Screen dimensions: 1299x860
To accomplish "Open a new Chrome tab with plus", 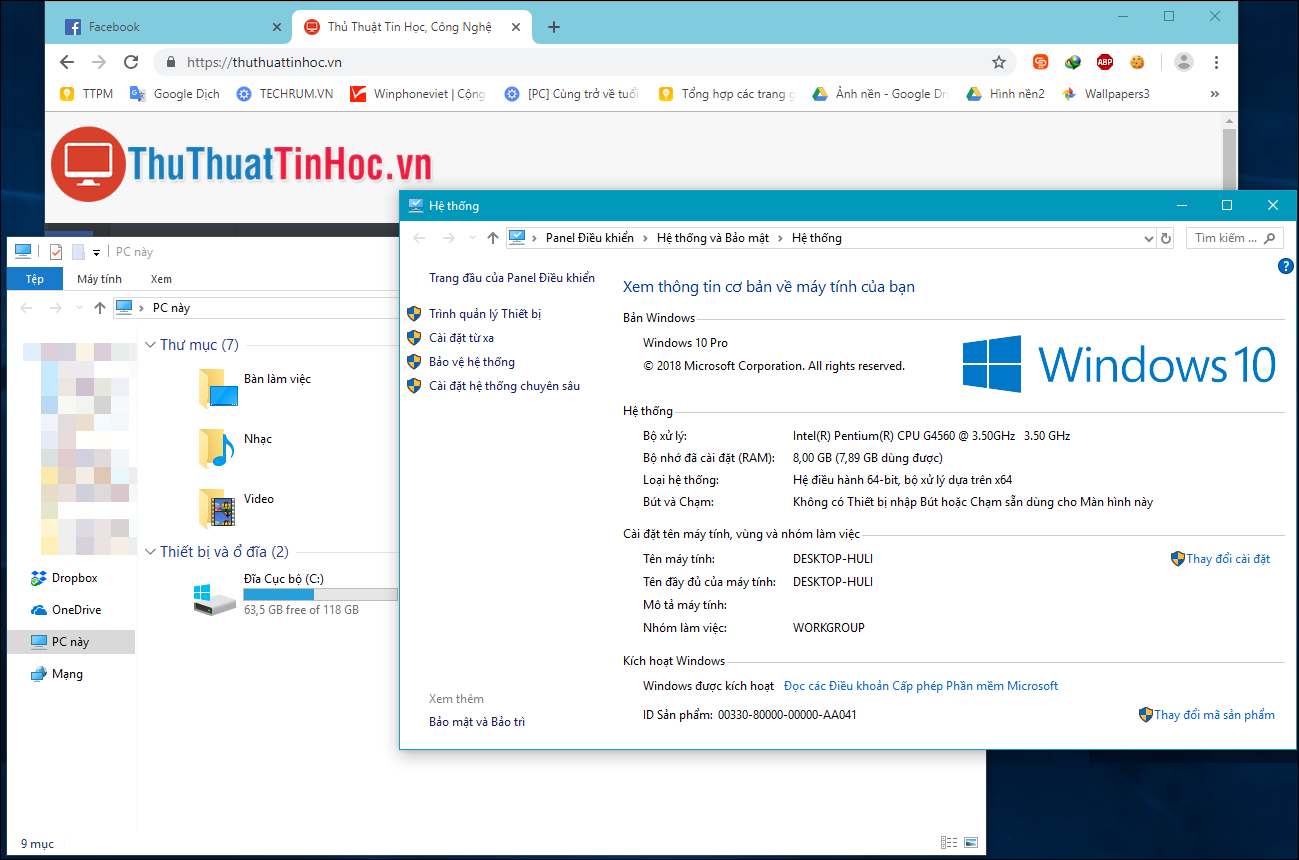I will click(x=554, y=27).
